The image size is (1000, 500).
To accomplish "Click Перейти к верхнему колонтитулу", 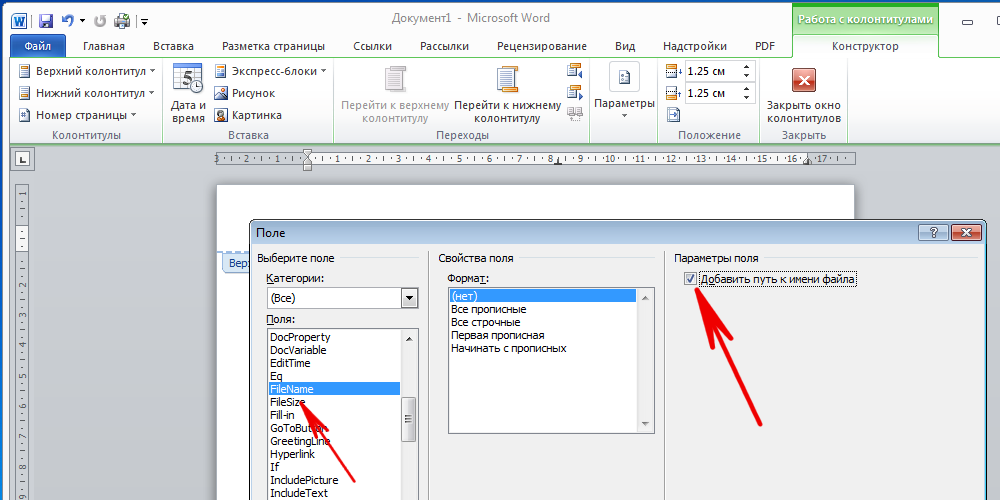I will pyautogui.click(x=395, y=94).
